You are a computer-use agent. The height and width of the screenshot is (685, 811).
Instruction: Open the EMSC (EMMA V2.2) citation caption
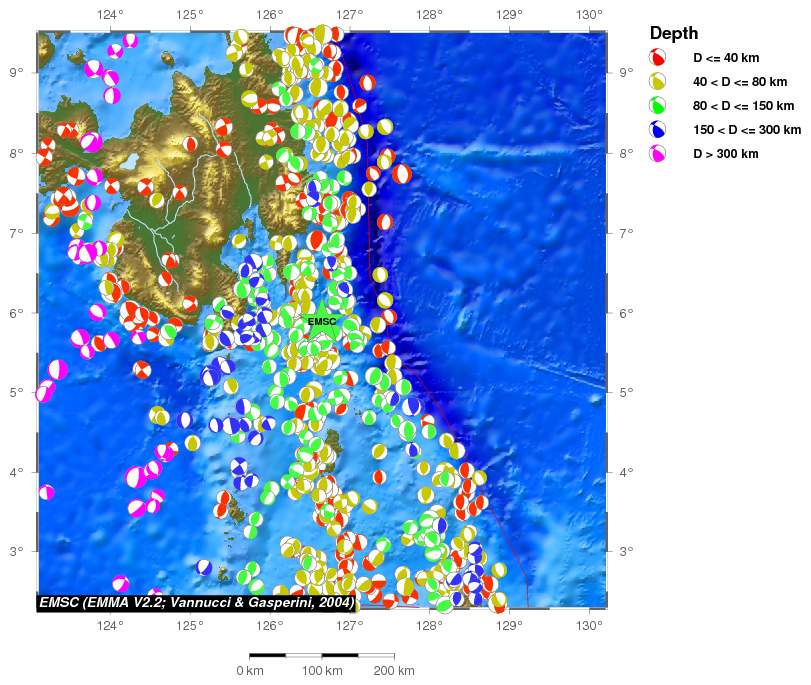pos(197,603)
